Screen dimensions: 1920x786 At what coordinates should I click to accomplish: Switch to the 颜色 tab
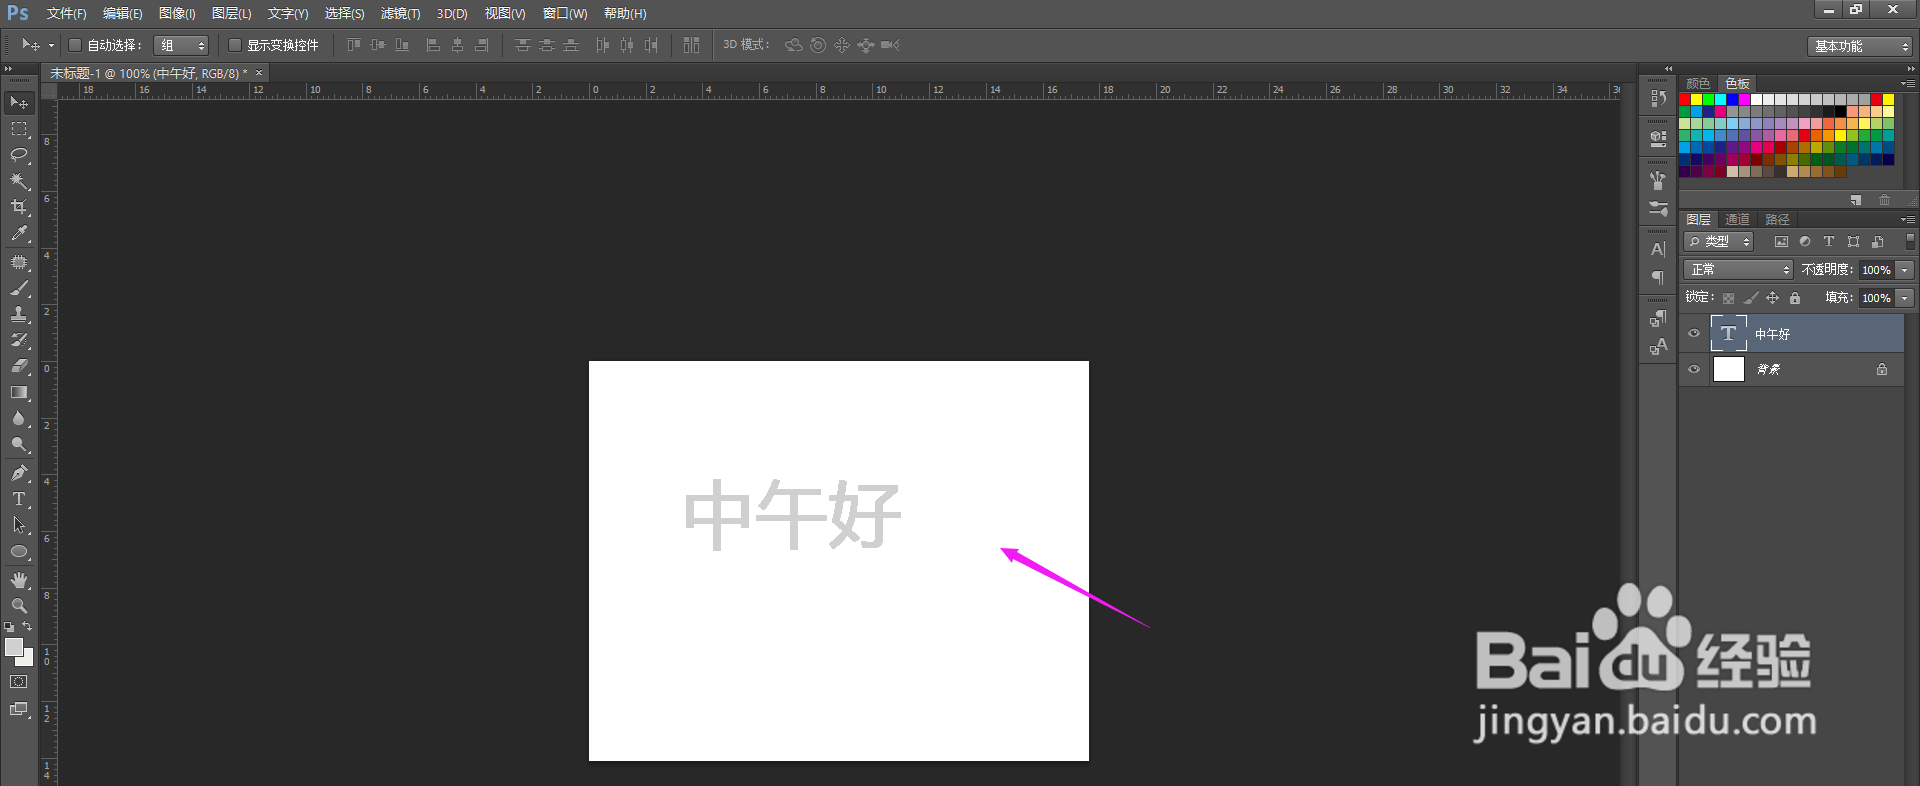(x=1698, y=83)
